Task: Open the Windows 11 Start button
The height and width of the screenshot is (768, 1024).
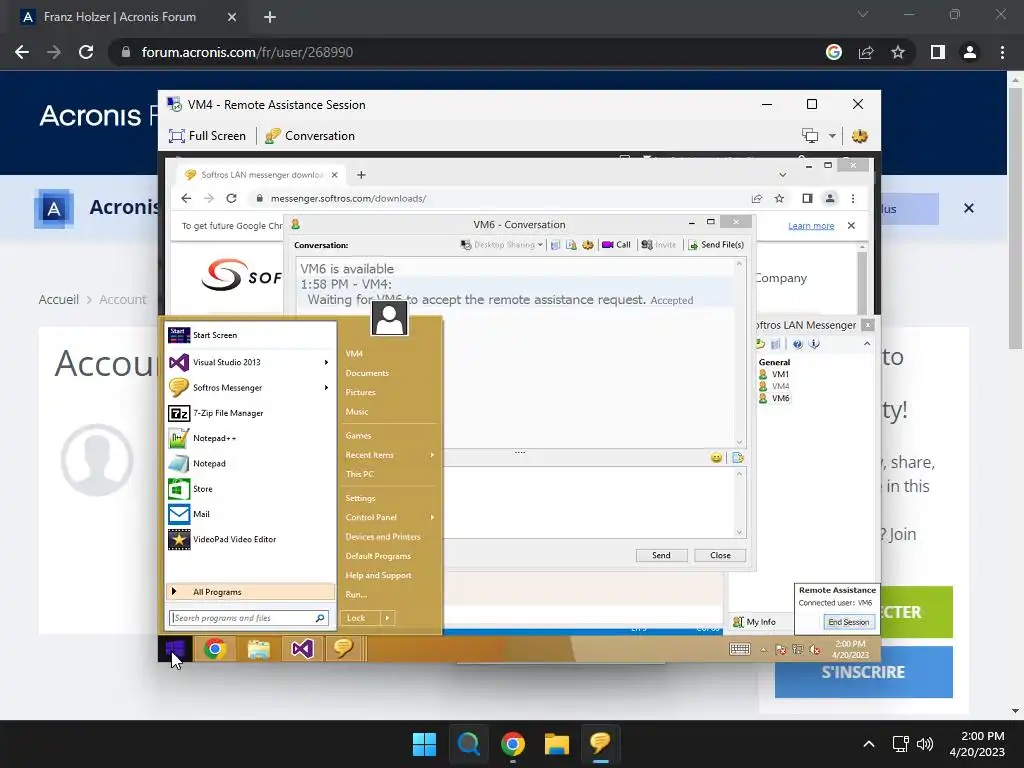Action: (424, 744)
